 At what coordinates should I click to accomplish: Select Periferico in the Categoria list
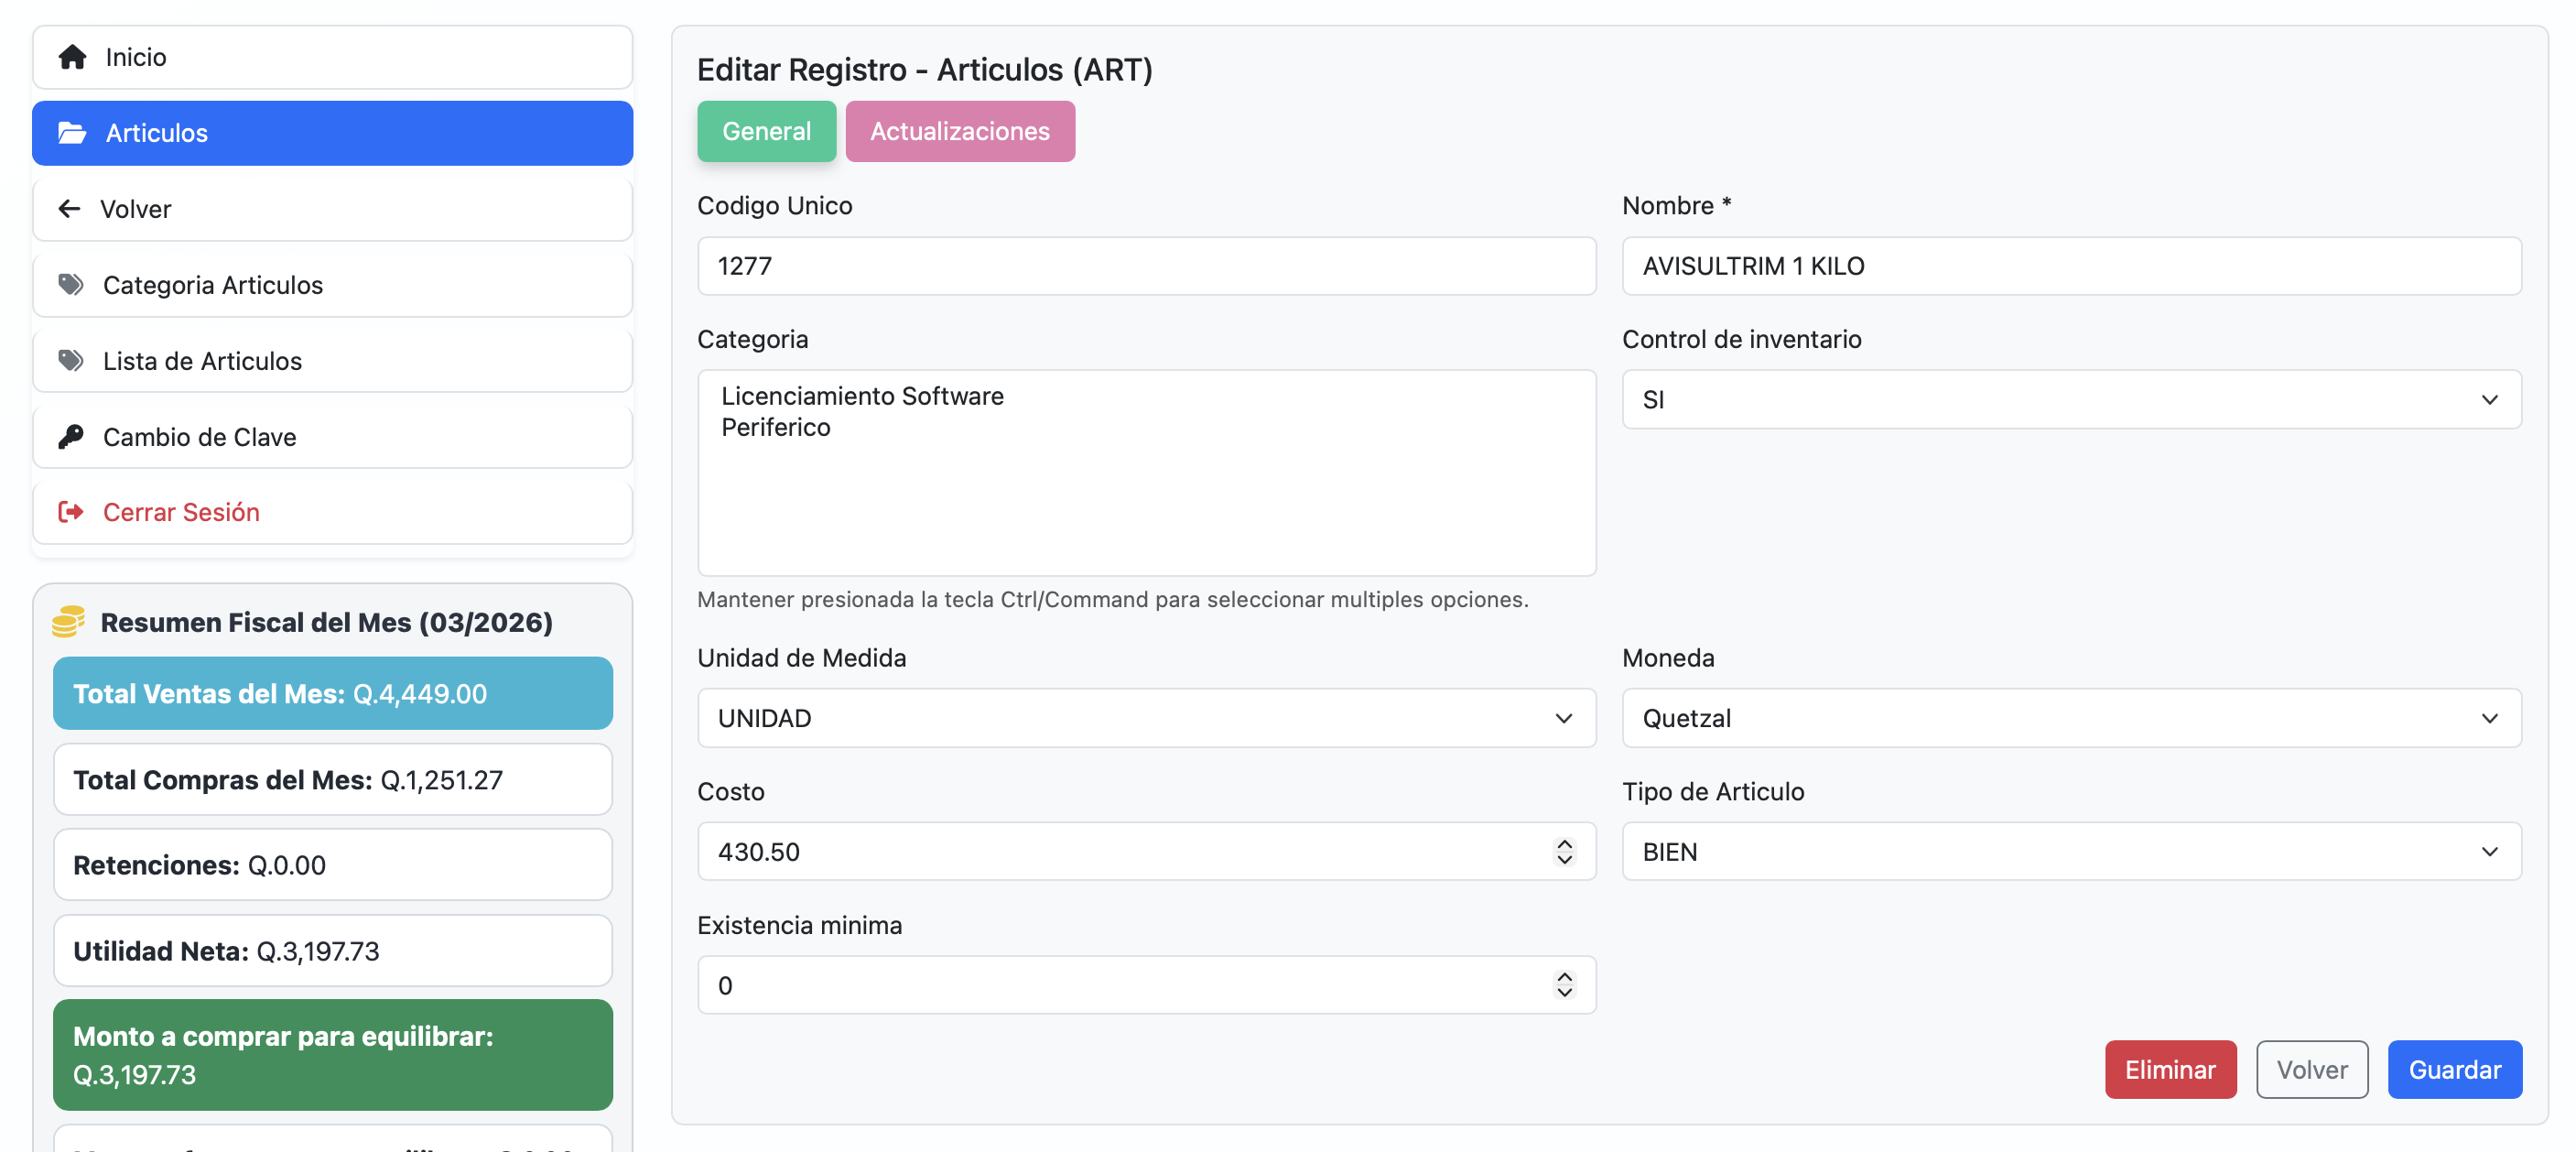tap(776, 428)
